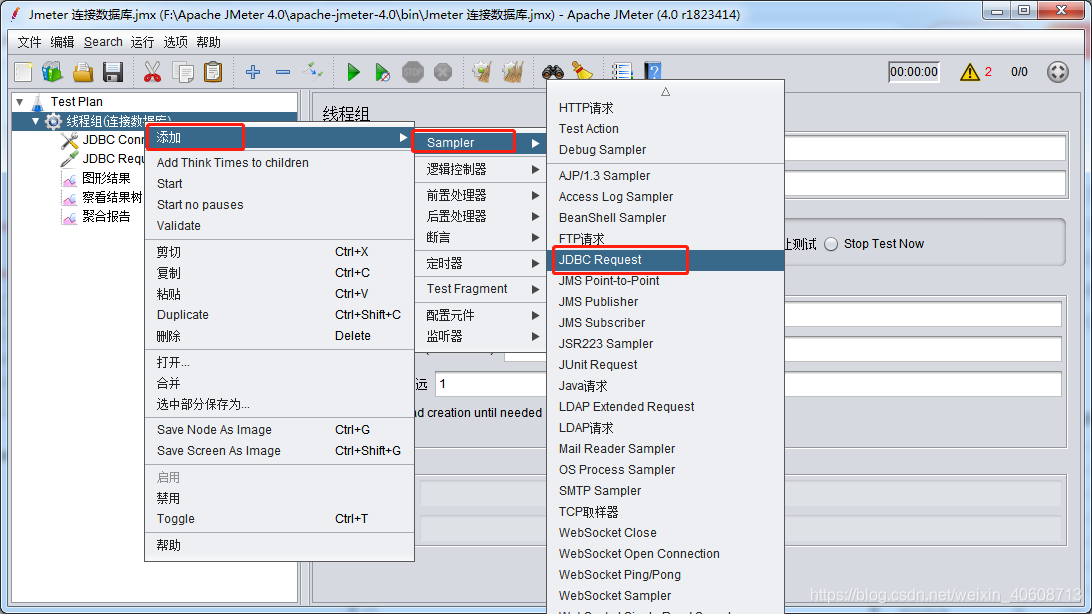Image resolution: width=1092 pixels, height=614 pixels.
Task: Select the JDBC Connection tree item
Action: (x=113, y=140)
